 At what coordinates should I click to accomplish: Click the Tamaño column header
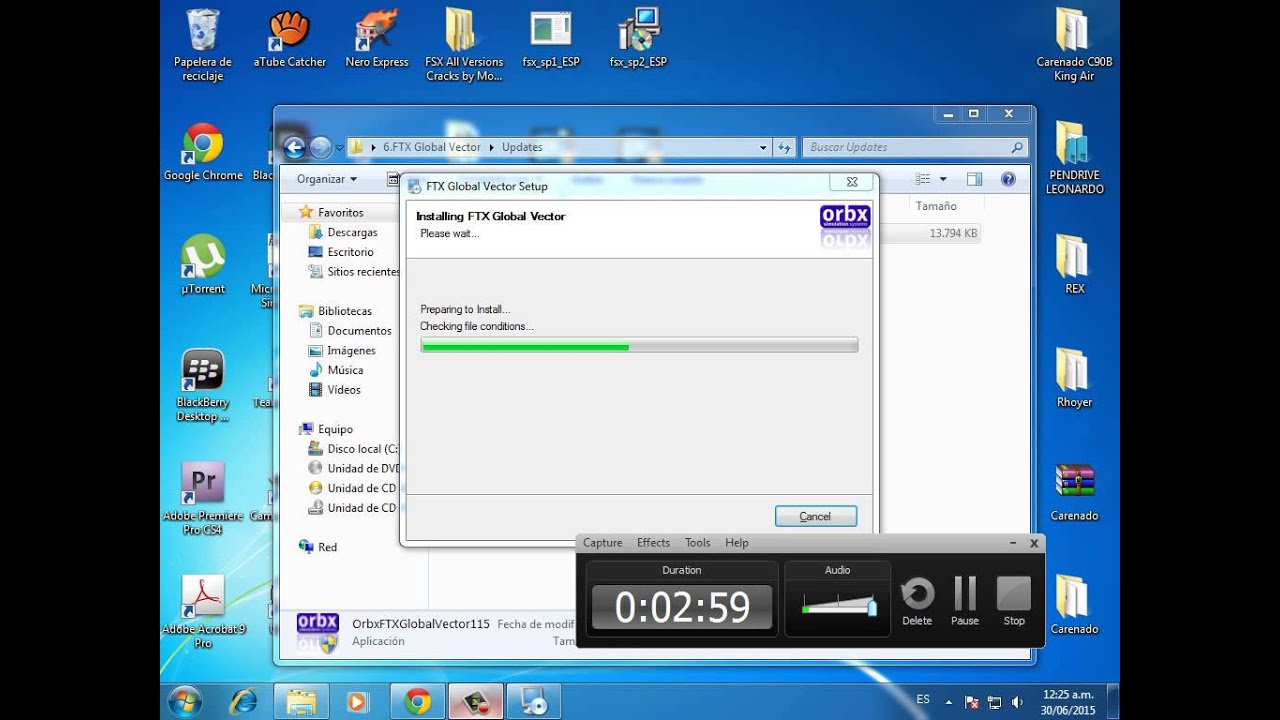(x=936, y=206)
